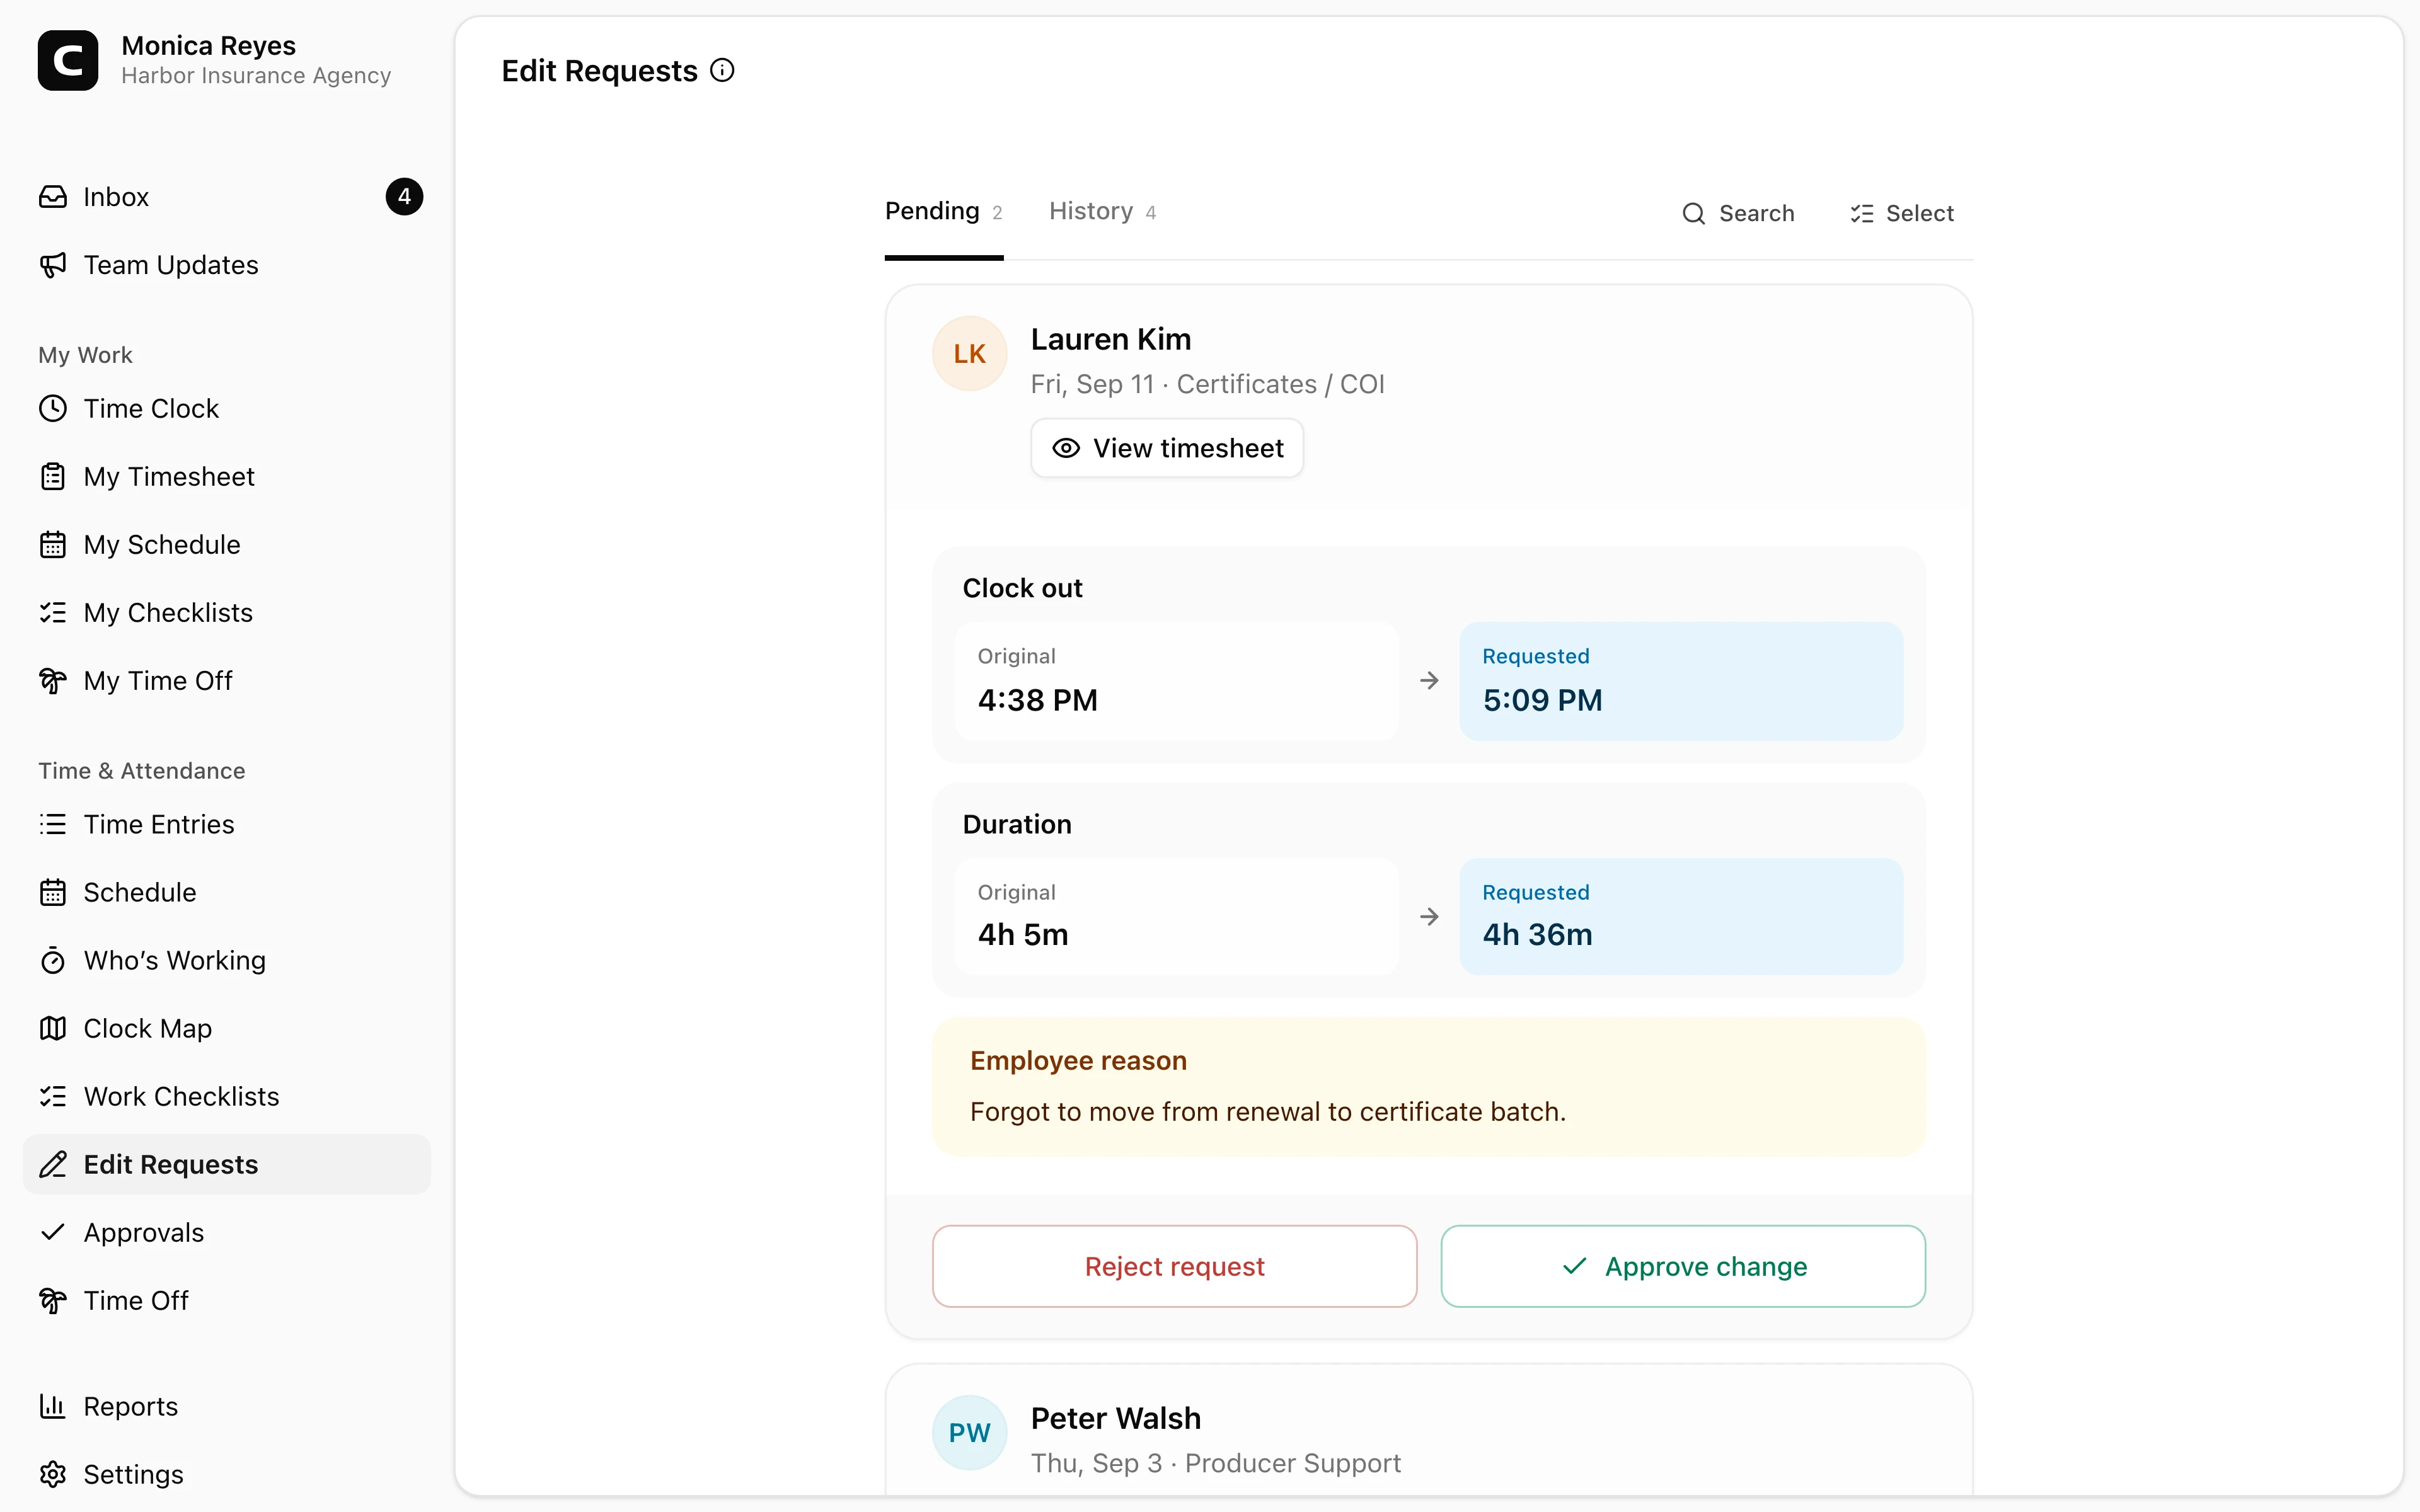
Task: Click the Reports bar chart icon
Action: [53, 1407]
